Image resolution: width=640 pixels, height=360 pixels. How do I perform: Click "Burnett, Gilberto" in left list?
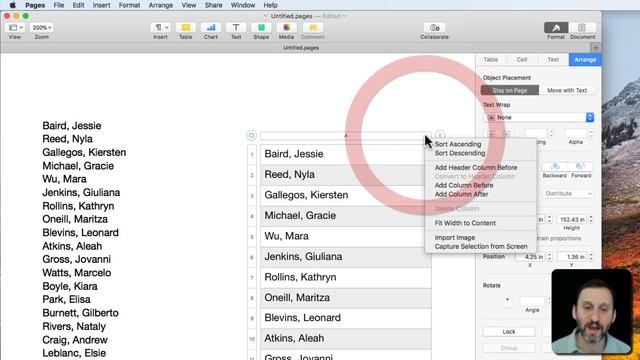point(80,313)
